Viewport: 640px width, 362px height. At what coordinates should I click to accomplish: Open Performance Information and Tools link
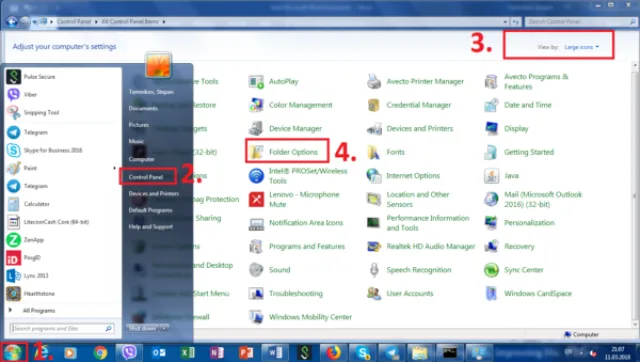coord(428,223)
